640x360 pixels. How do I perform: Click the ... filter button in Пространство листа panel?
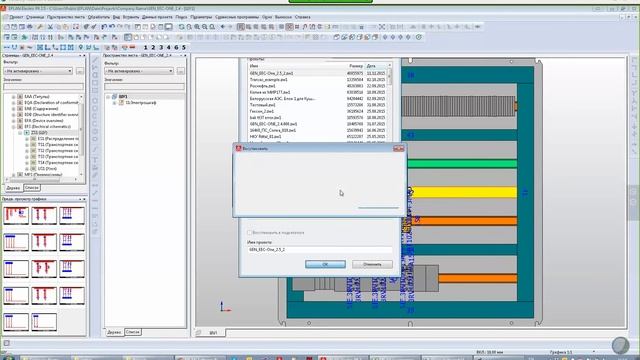tap(181, 71)
